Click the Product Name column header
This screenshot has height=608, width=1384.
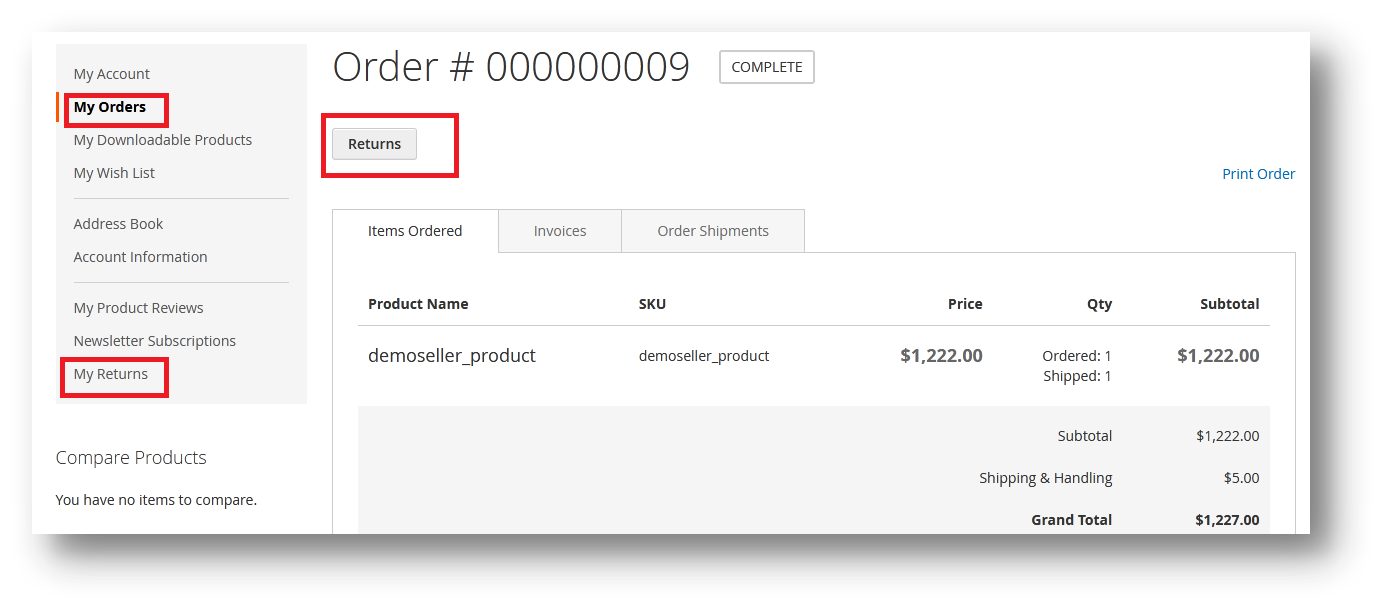point(418,304)
